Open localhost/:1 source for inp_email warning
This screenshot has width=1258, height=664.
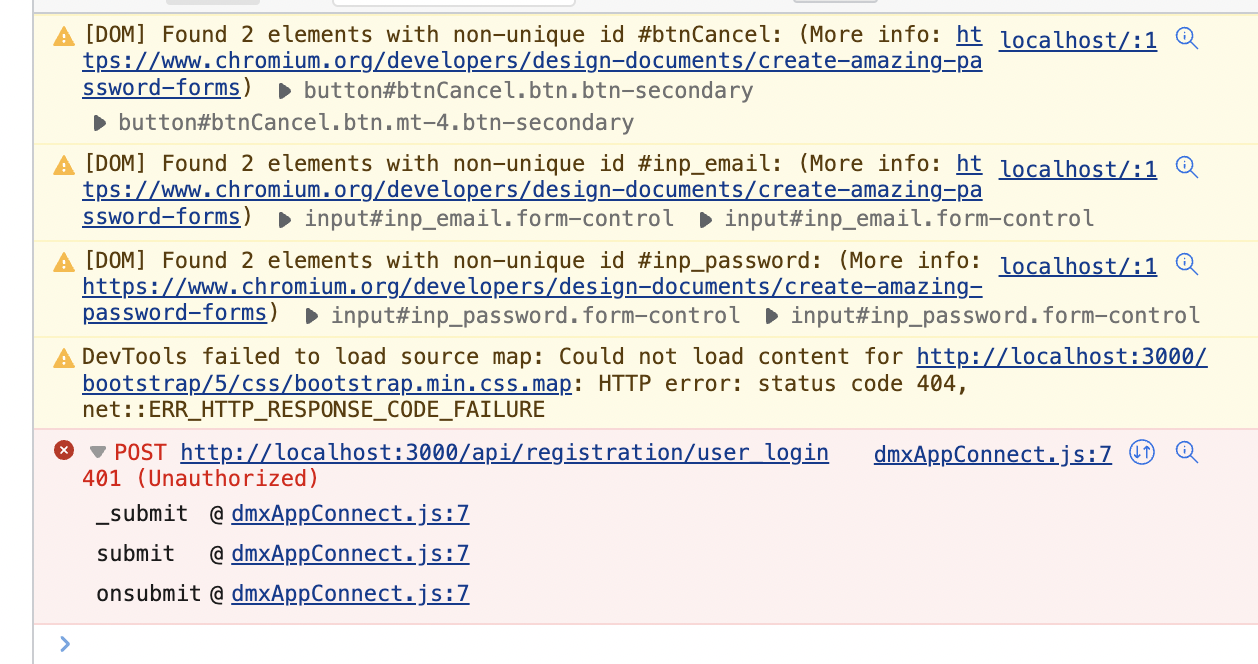pyautogui.click(x=1078, y=169)
